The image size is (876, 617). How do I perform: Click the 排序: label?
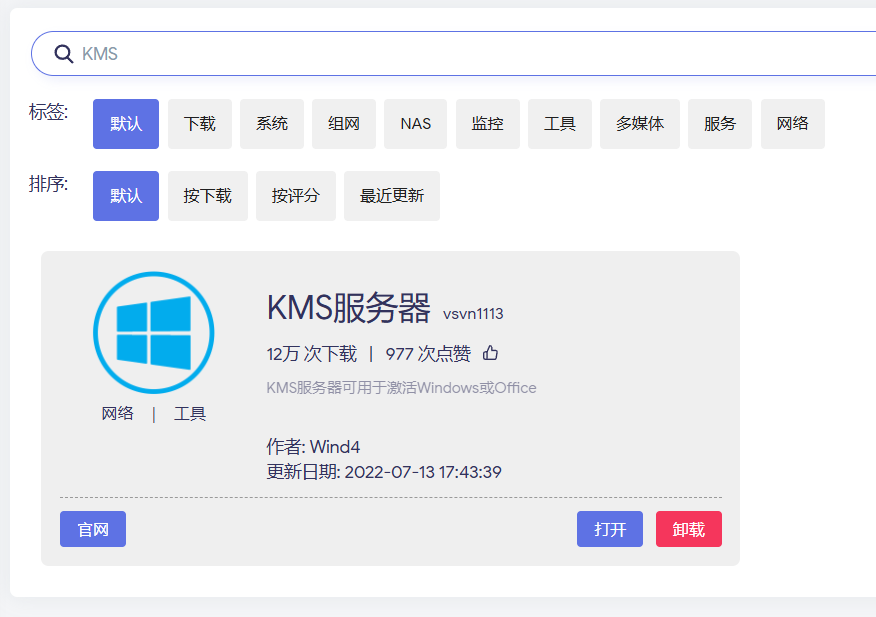pyautogui.click(x=49, y=184)
